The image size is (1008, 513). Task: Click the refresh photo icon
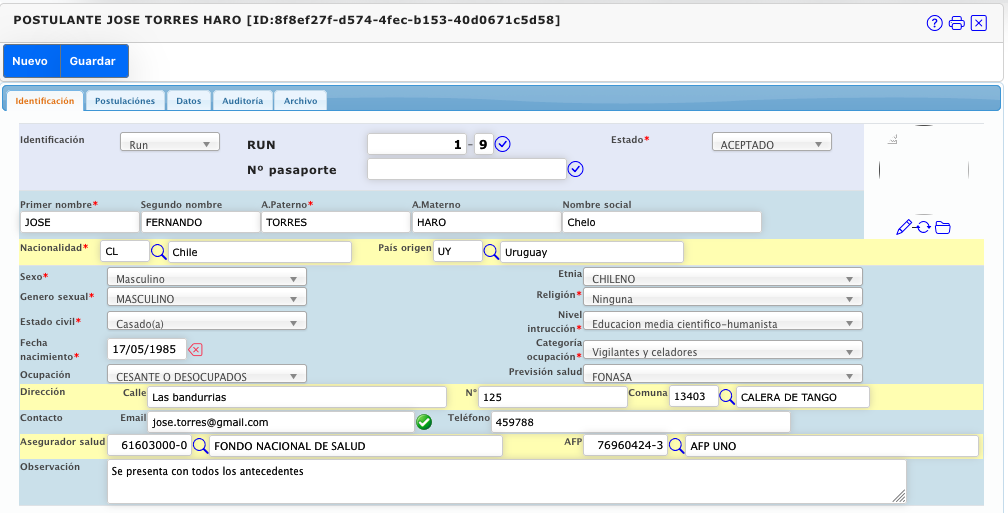[923, 227]
